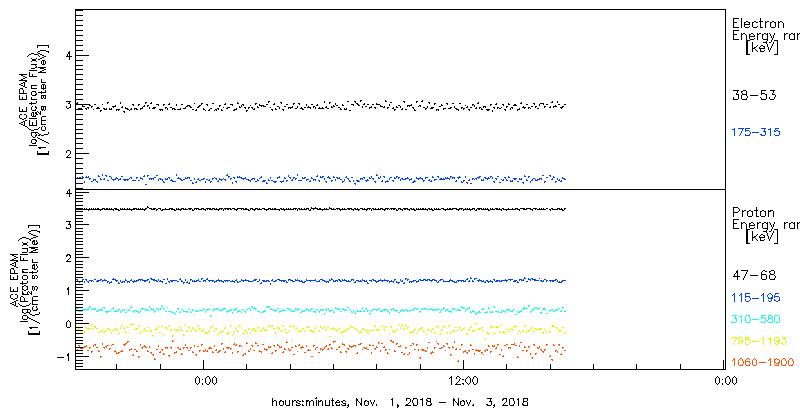The width and height of the screenshot is (800, 410).
Task: Click the blue 115-195 proton energy label
Action: point(756,297)
